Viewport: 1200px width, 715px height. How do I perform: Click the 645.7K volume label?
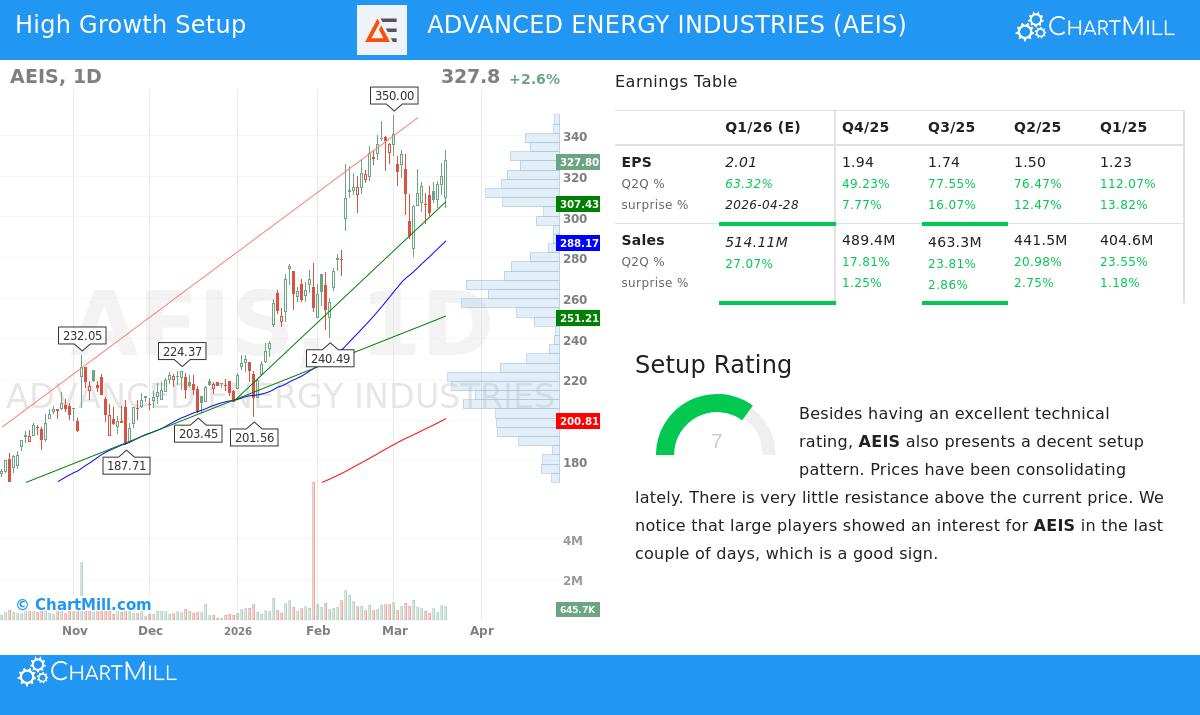(x=577, y=609)
